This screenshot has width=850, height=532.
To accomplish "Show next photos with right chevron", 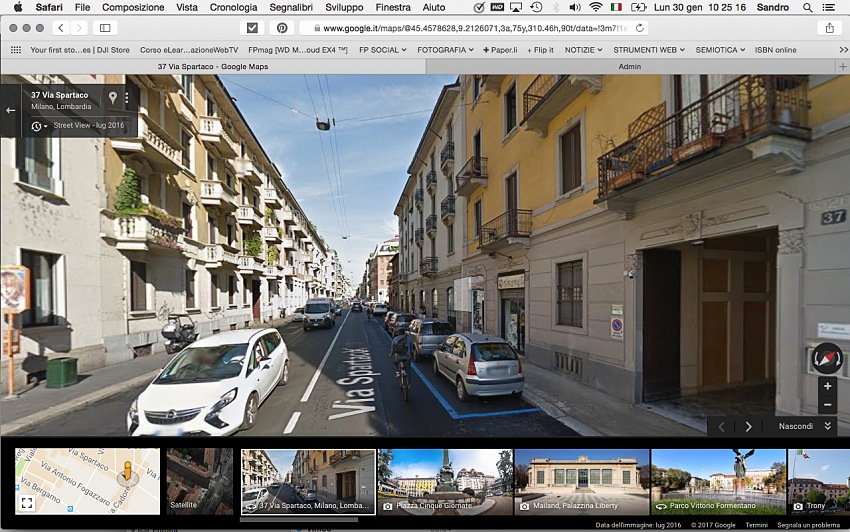I will [748, 427].
